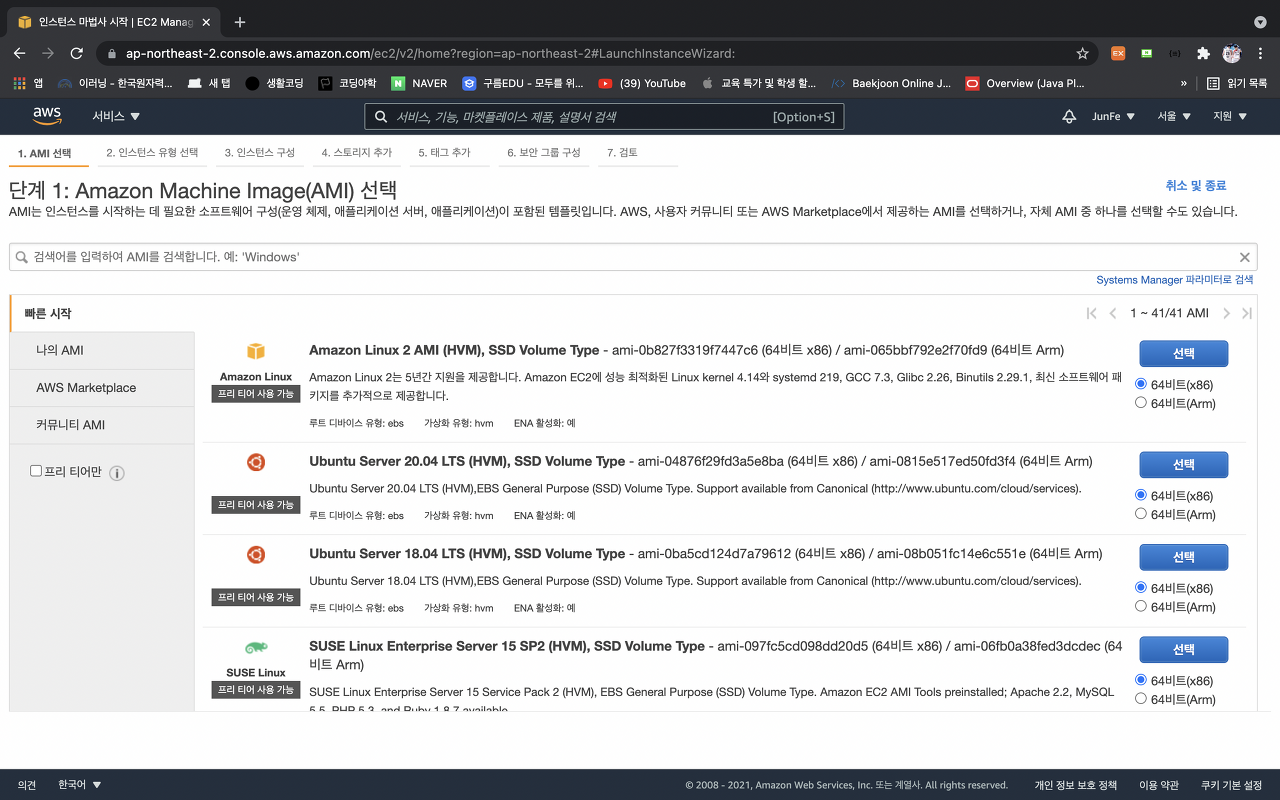Select 64비트(Arm) for Ubuntu 18.04

[1141, 606]
